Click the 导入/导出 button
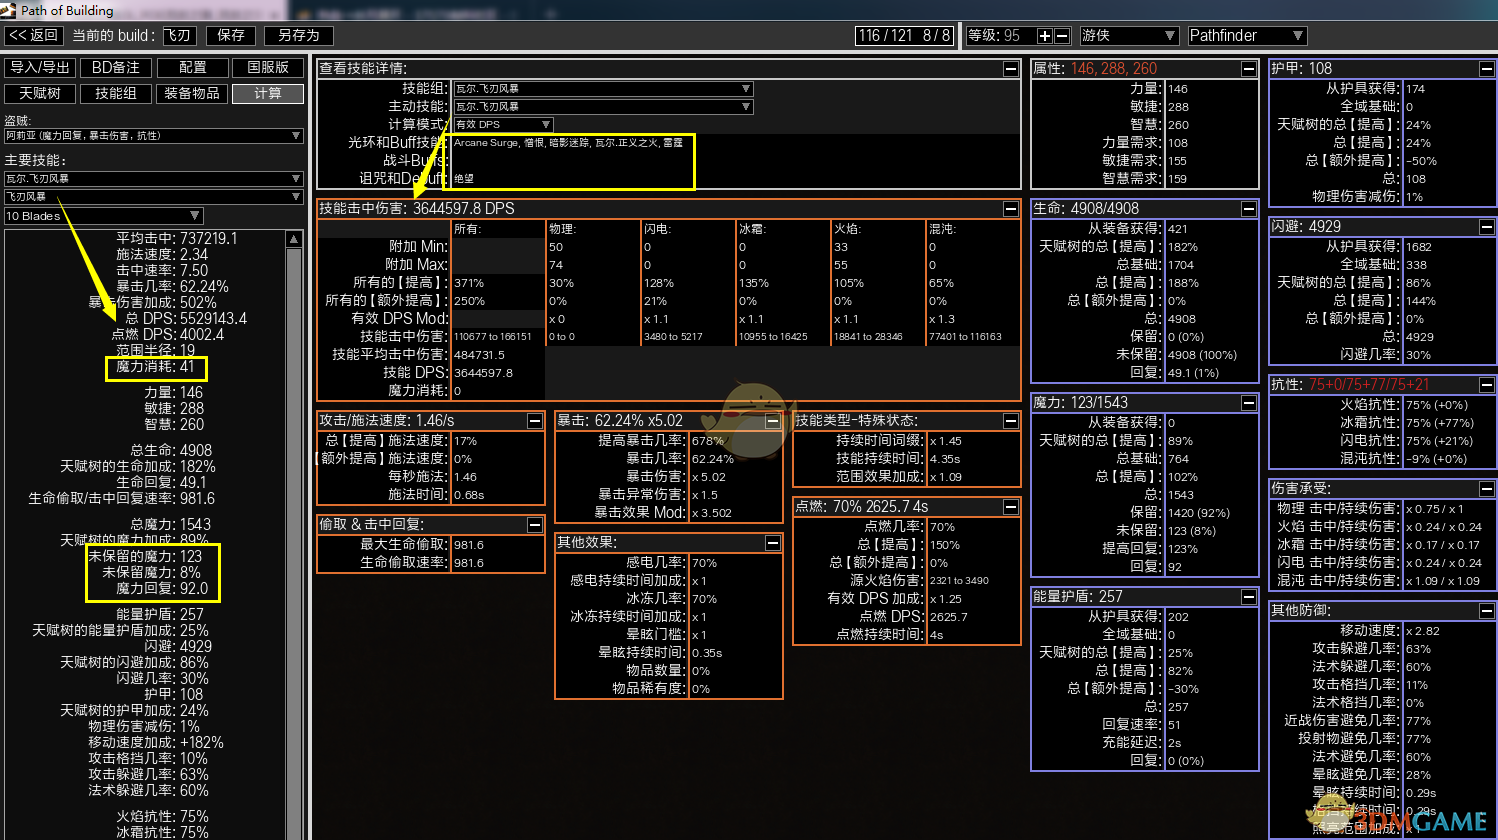The width and height of the screenshot is (1498, 840). click(x=40, y=68)
